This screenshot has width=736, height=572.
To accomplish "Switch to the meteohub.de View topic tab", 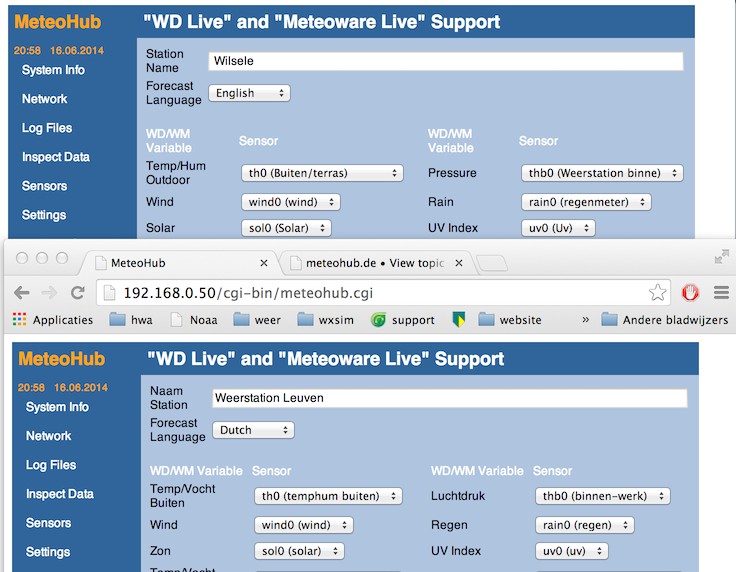I will (x=375, y=263).
